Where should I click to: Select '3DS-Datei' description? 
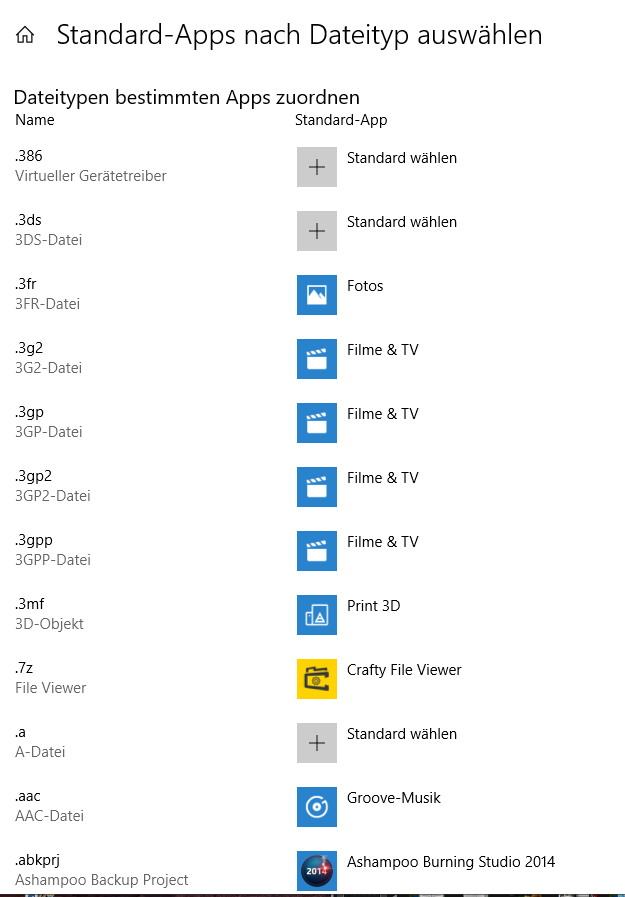[49, 240]
